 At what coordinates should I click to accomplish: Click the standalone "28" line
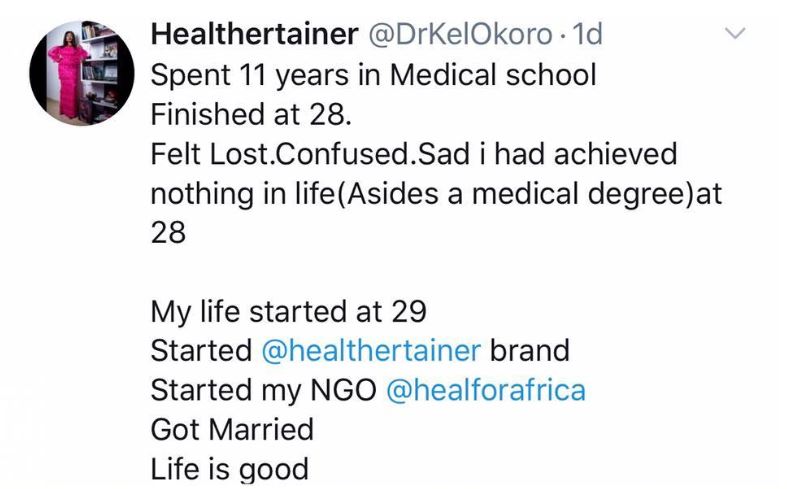[x=168, y=233]
